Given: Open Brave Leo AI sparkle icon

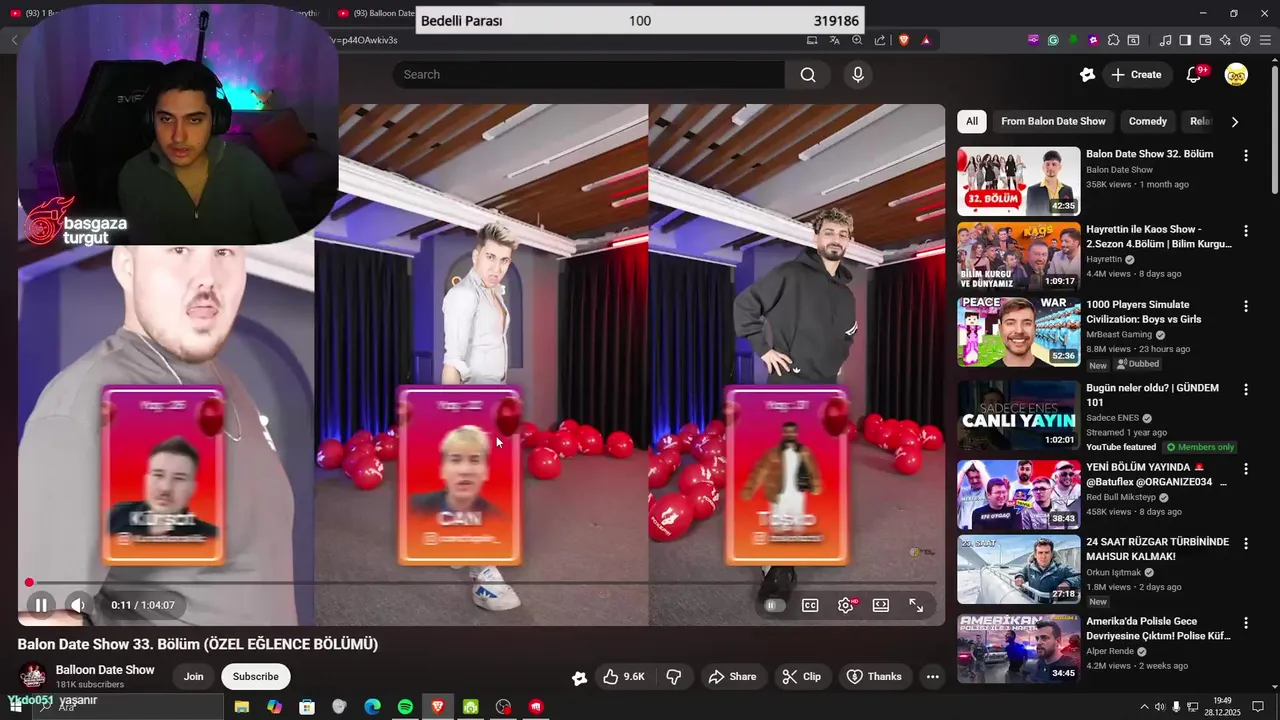Looking at the screenshot, I should pyautogui.click(x=1225, y=40).
